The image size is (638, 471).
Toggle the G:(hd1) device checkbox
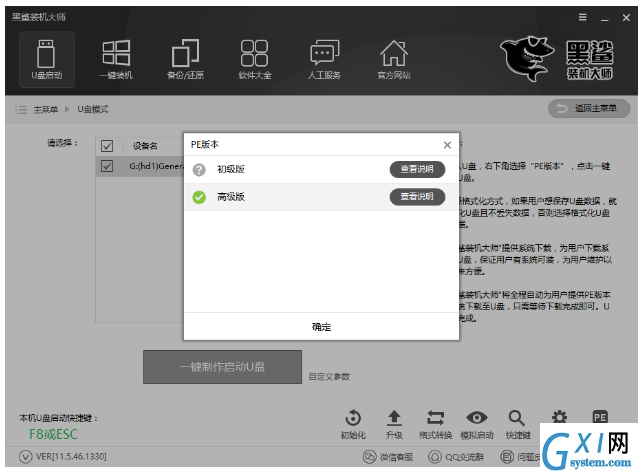107,166
